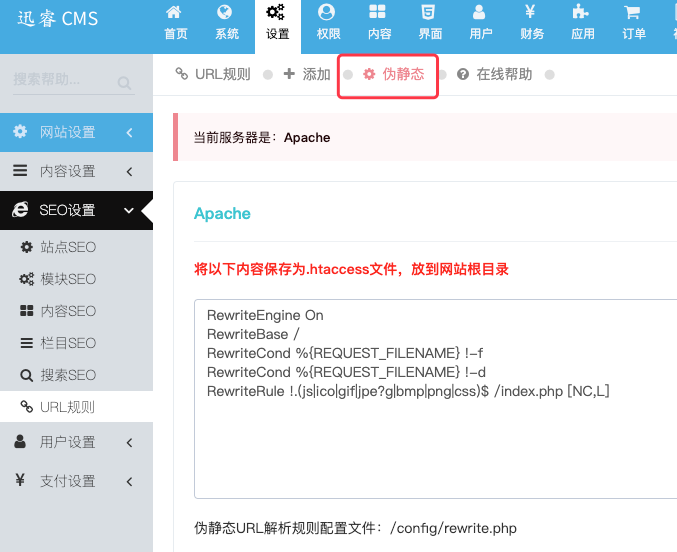Click the magnifier icon of 搜索SEO
Viewport: 677px width, 552px height.
coord(26,375)
